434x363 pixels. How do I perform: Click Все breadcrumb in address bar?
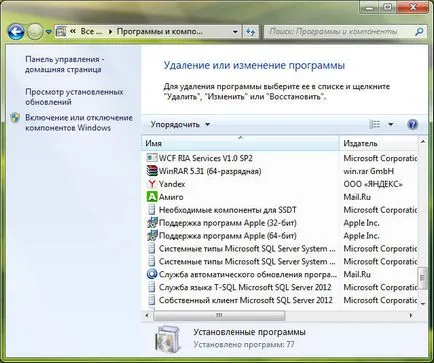click(x=91, y=32)
